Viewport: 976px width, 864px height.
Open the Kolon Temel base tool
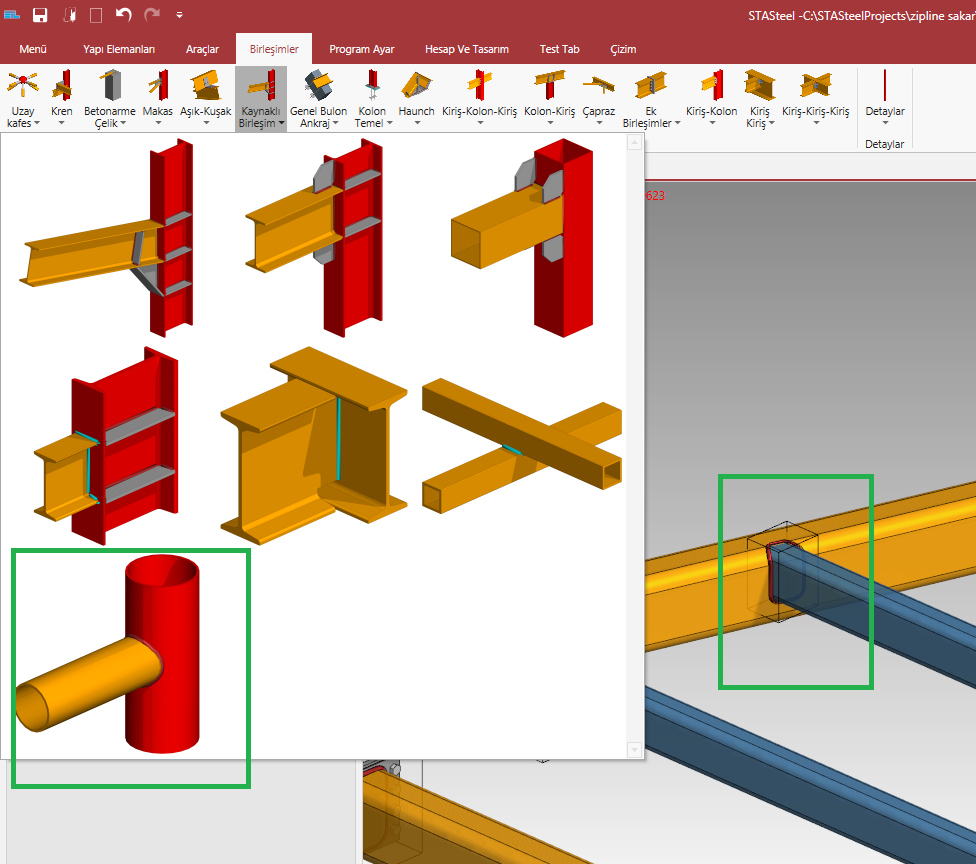click(x=371, y=98)
